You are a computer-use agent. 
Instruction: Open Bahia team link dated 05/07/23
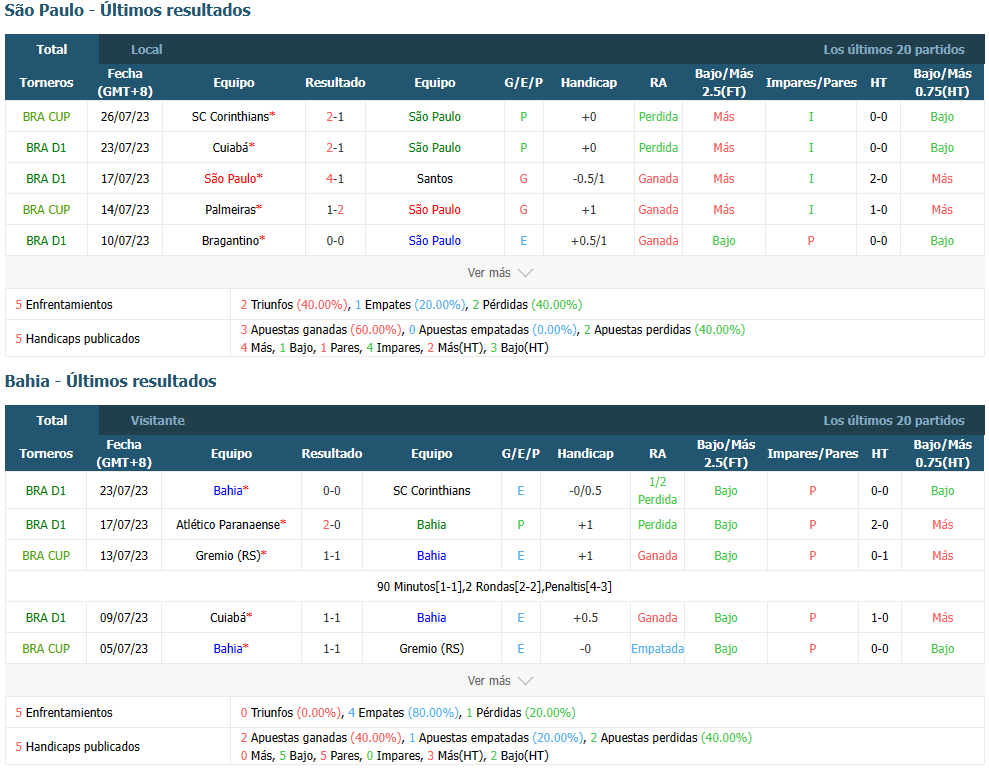pos(228,648)
